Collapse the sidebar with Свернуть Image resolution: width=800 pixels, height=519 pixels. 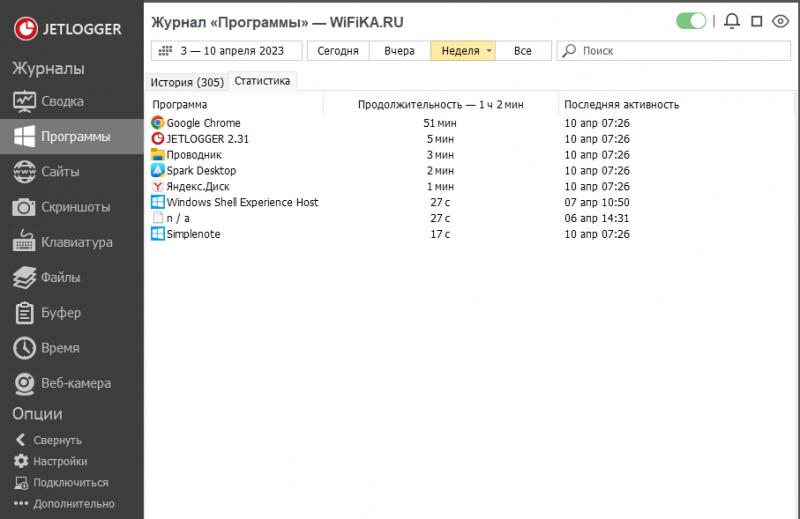pos(57,440)
